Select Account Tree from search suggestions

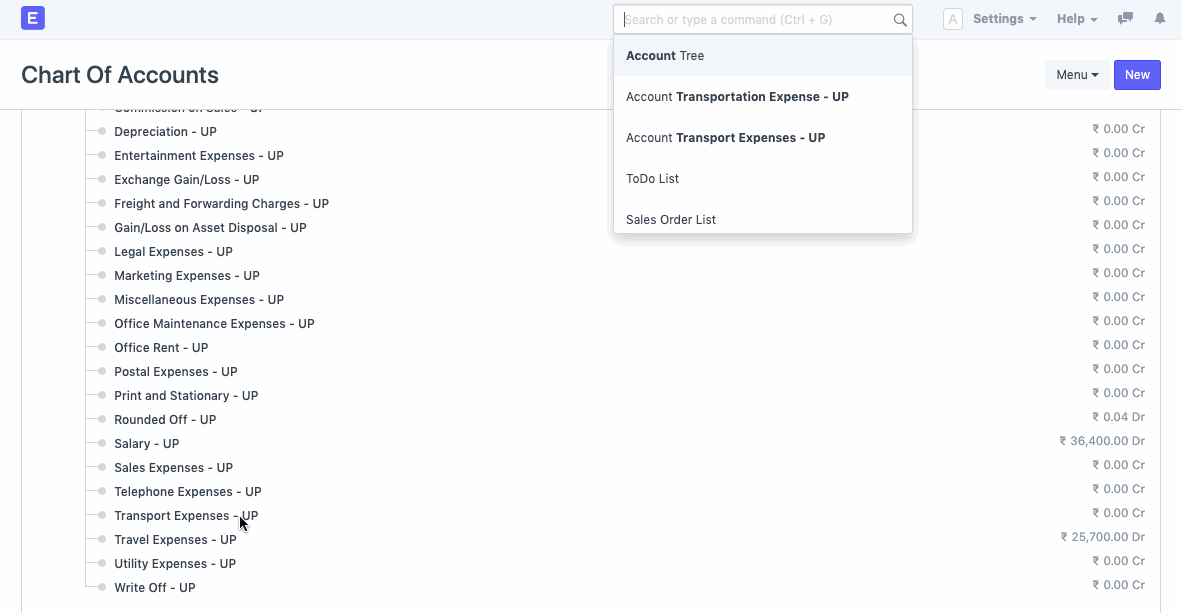[665, 55]
